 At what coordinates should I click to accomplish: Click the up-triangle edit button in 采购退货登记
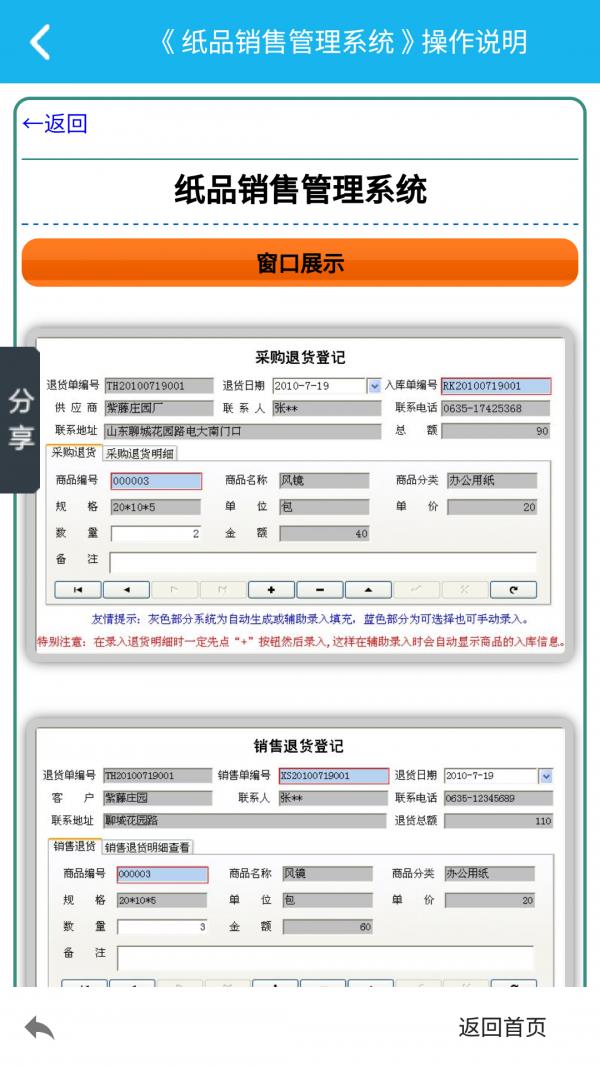368,590
